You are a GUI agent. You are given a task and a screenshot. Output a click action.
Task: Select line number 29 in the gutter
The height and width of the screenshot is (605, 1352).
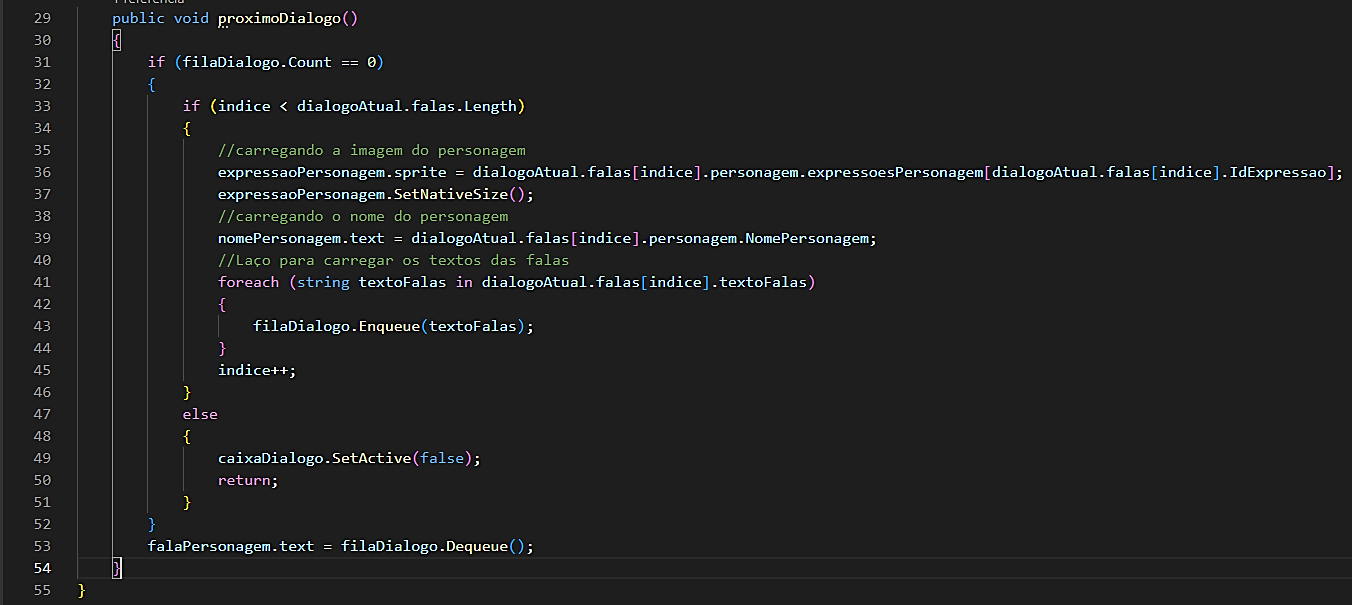coord(41,18)
